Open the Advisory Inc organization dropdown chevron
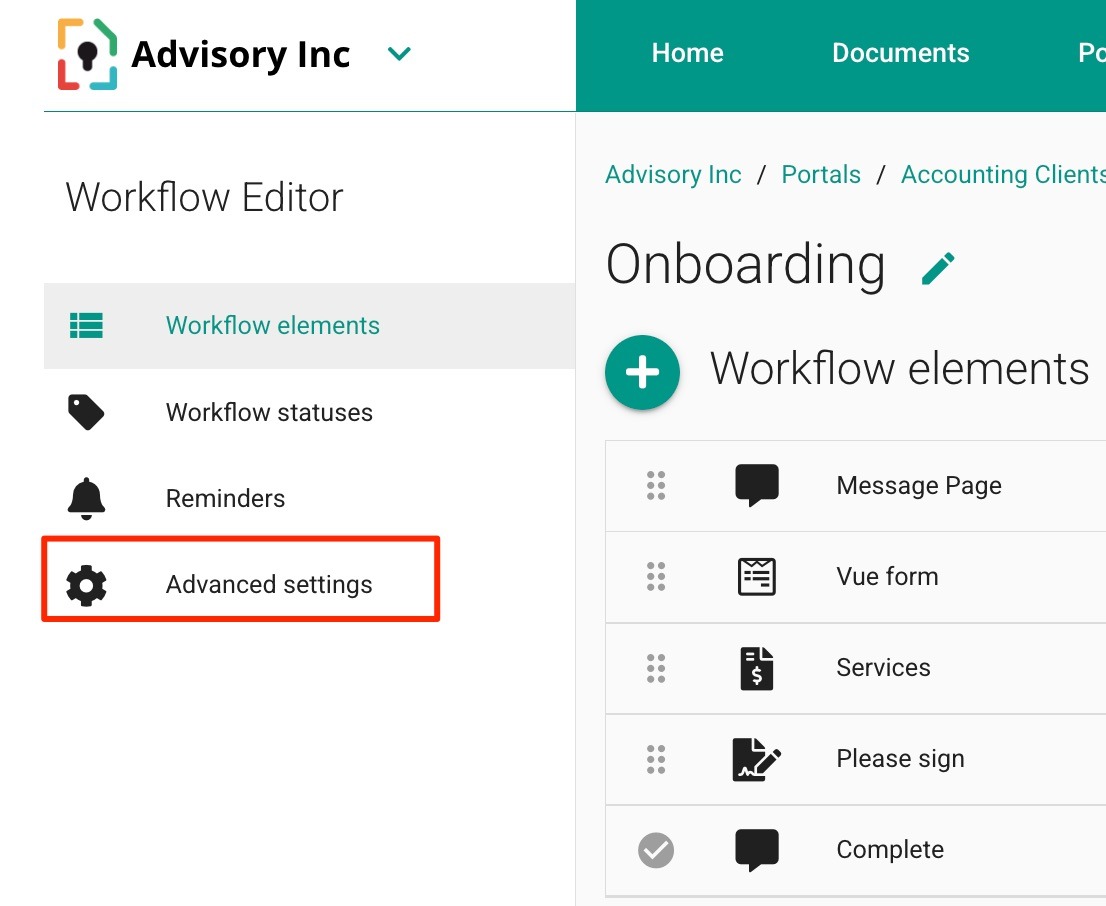1106x906 pixels. point(399,55)
